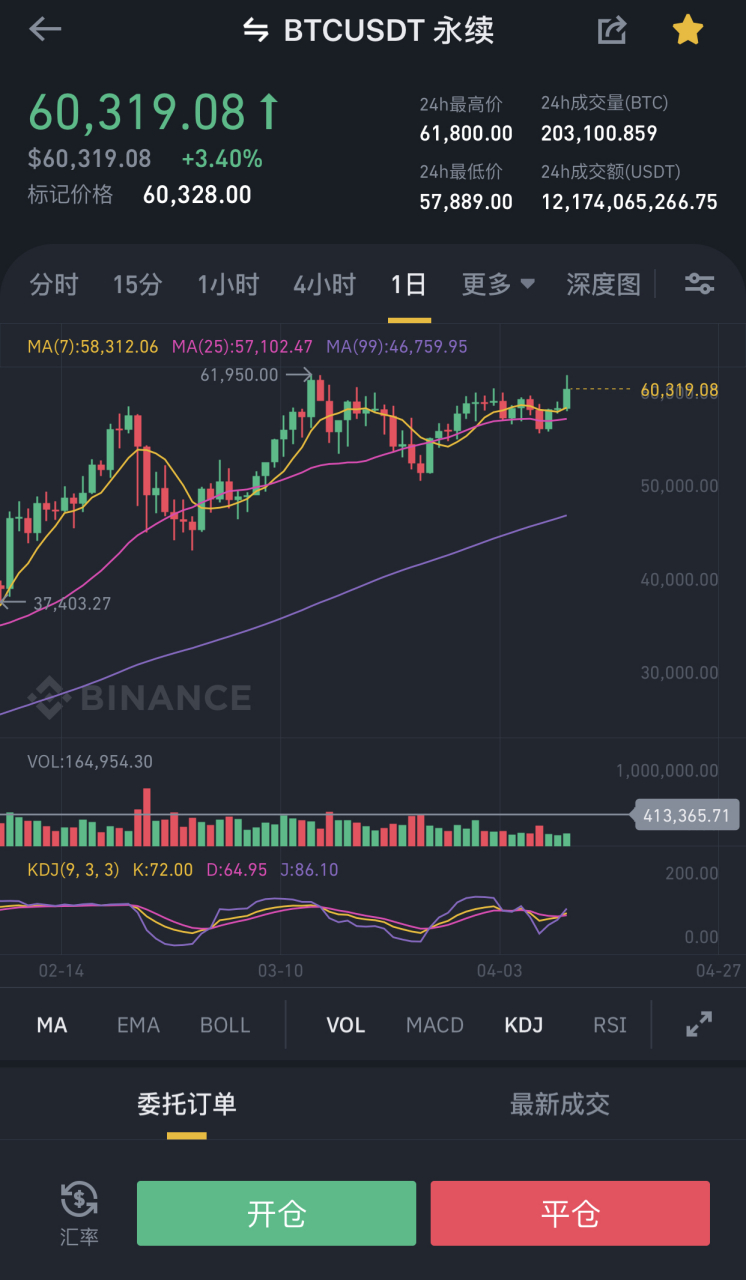The width and height of the screenshot is (746, 1280).
Task: Tap the 标记价格 value 60,328.00
Action: (197, 195)
